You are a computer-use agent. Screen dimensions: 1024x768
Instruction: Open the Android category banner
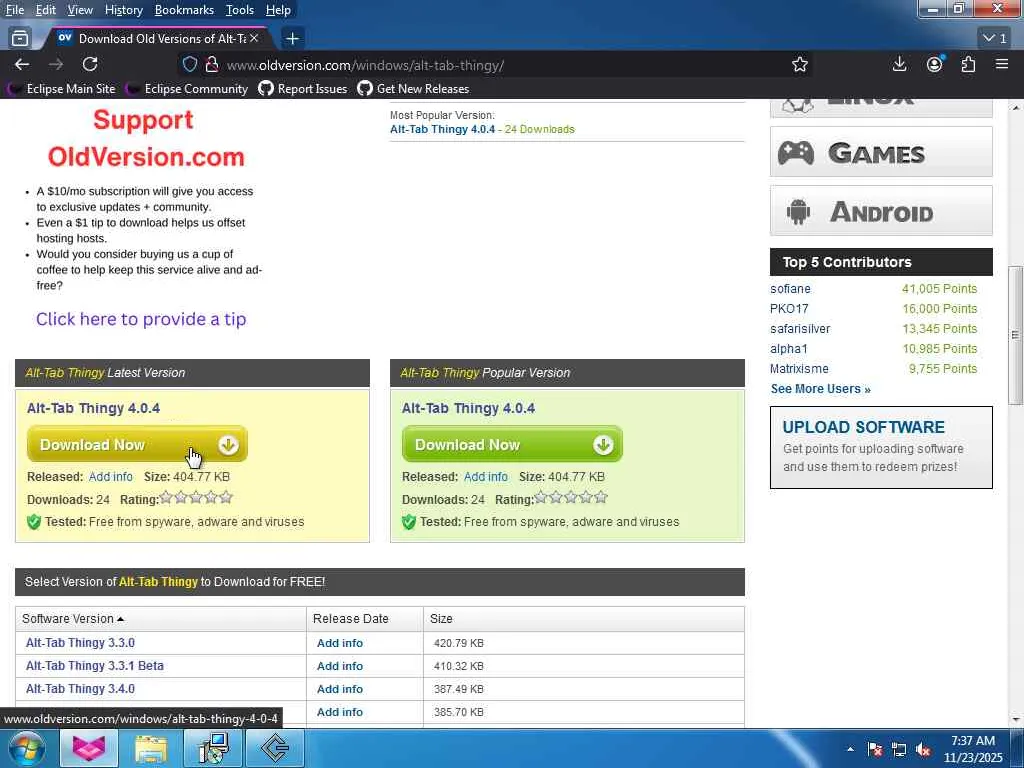881,211
